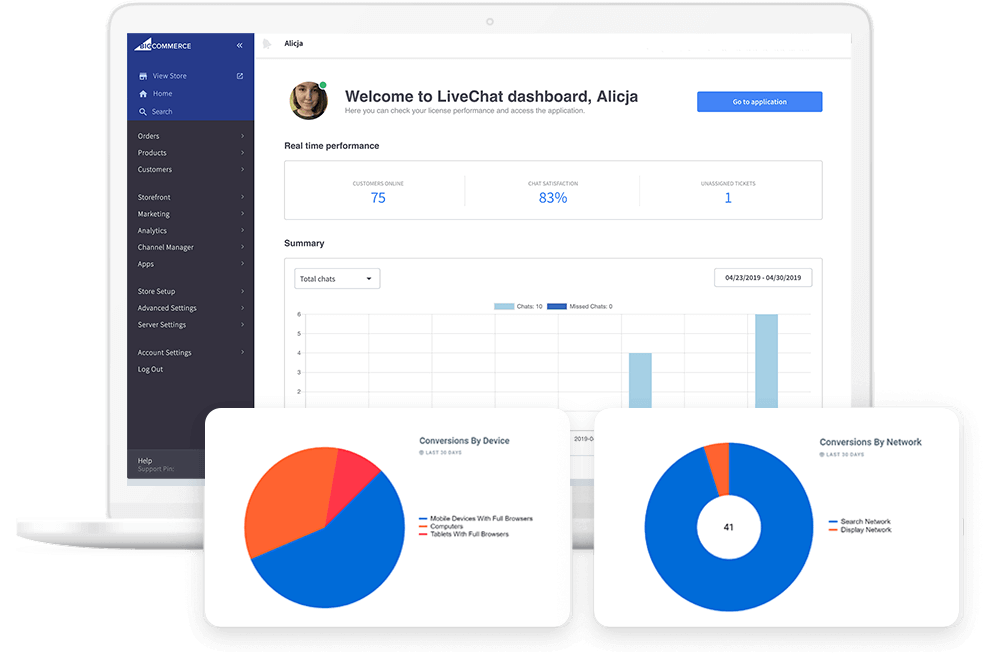
Task: Click Real time performance heading
Action: click(x=332, y=145)
